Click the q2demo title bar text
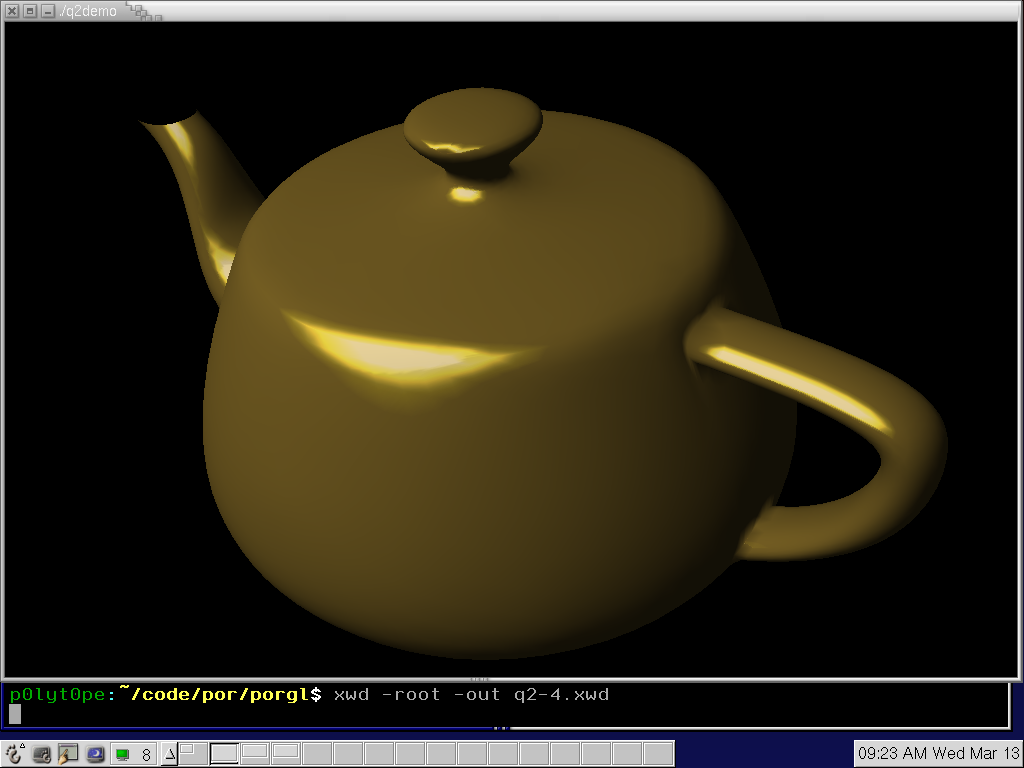The width and height of the screenshot is (1024, 768). pos(89,11)
